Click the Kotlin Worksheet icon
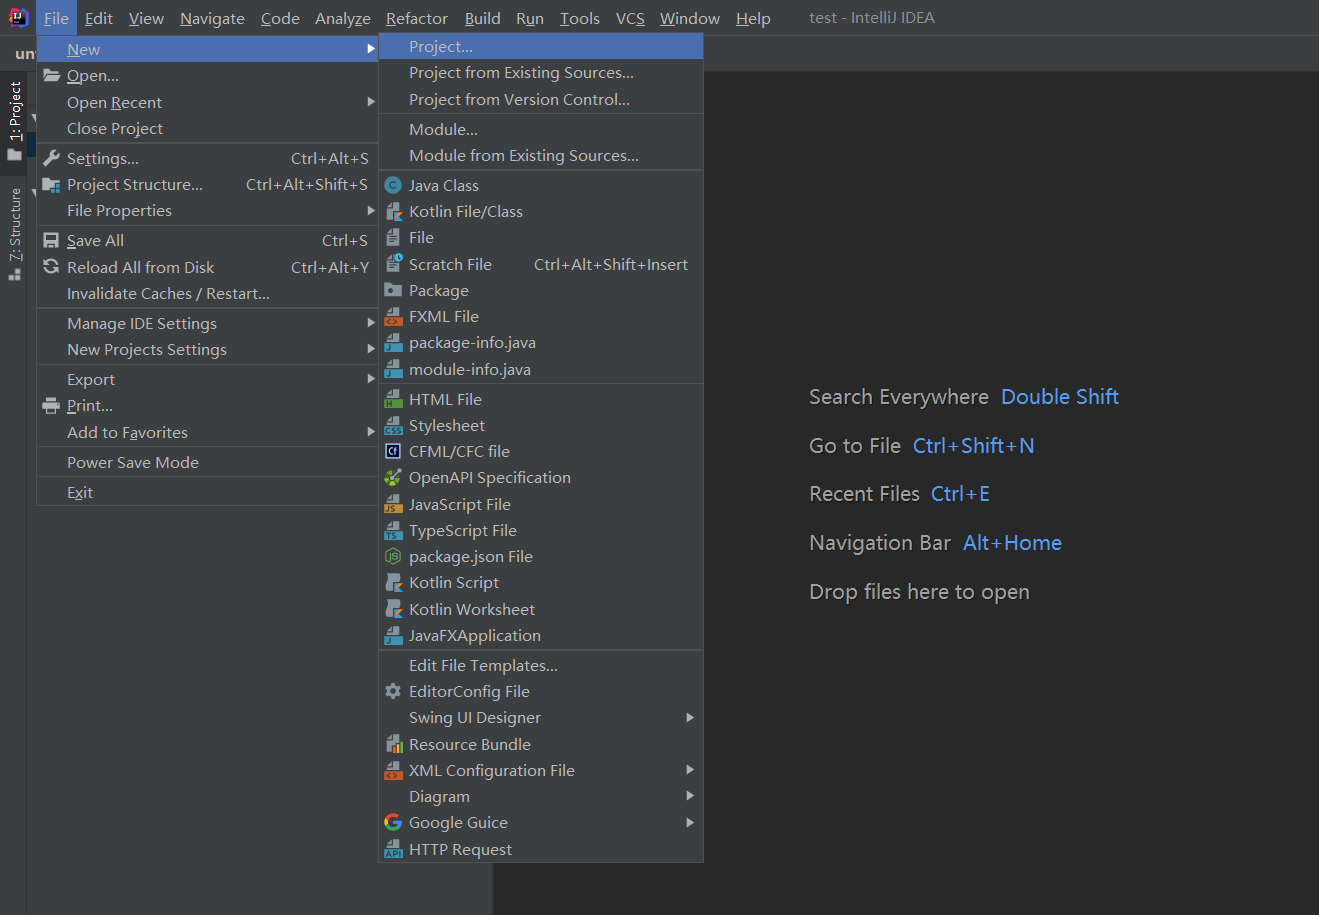1319x915 pixels. [x=393, y=610]
